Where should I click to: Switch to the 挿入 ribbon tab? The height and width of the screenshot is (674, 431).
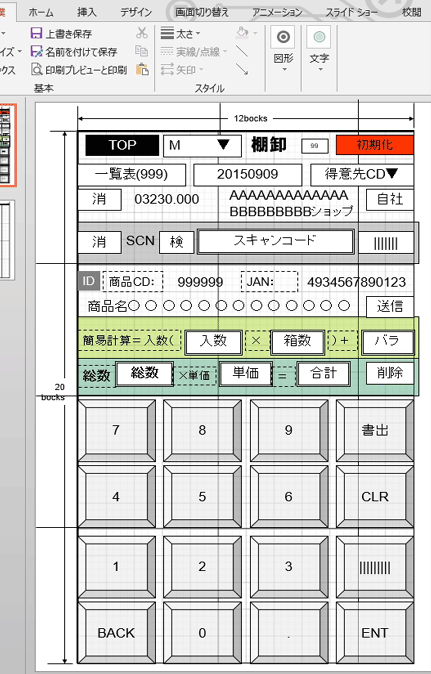click(x=87, y=12)
